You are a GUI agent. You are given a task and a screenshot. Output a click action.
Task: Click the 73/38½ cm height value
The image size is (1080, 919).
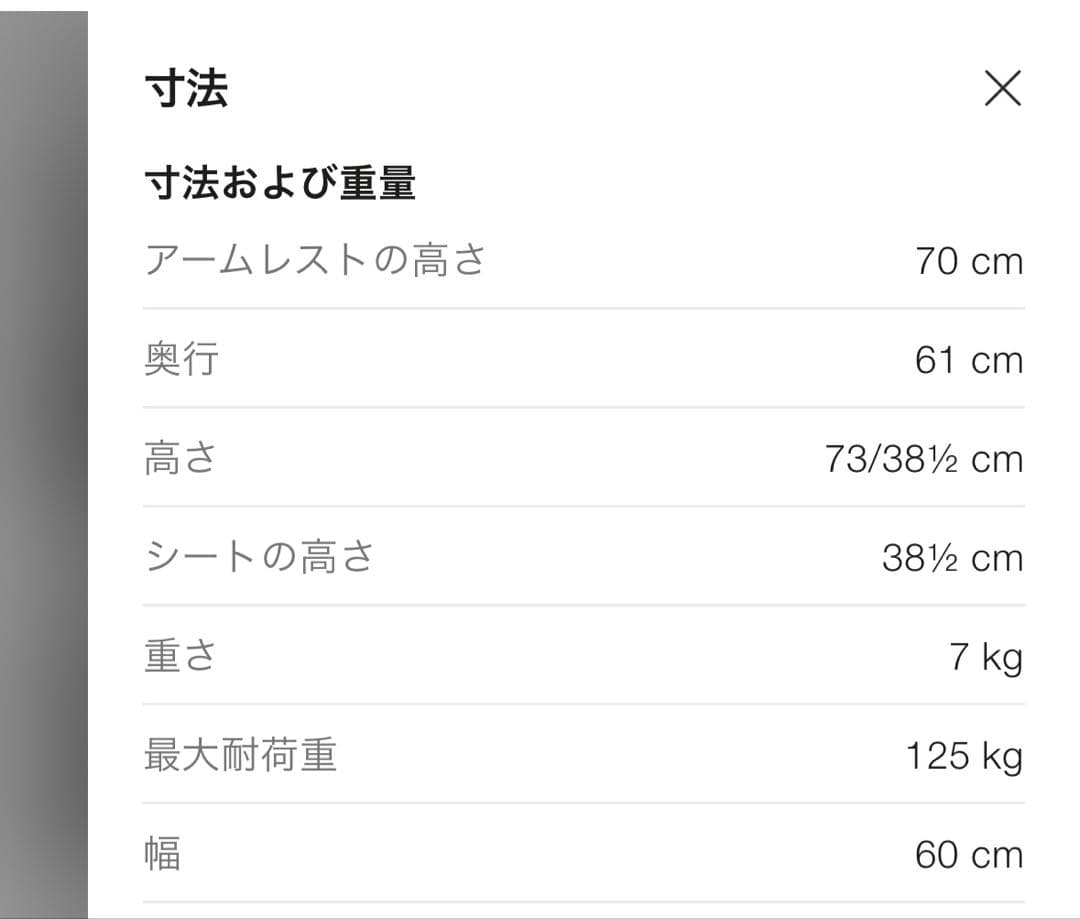(923, 459)
